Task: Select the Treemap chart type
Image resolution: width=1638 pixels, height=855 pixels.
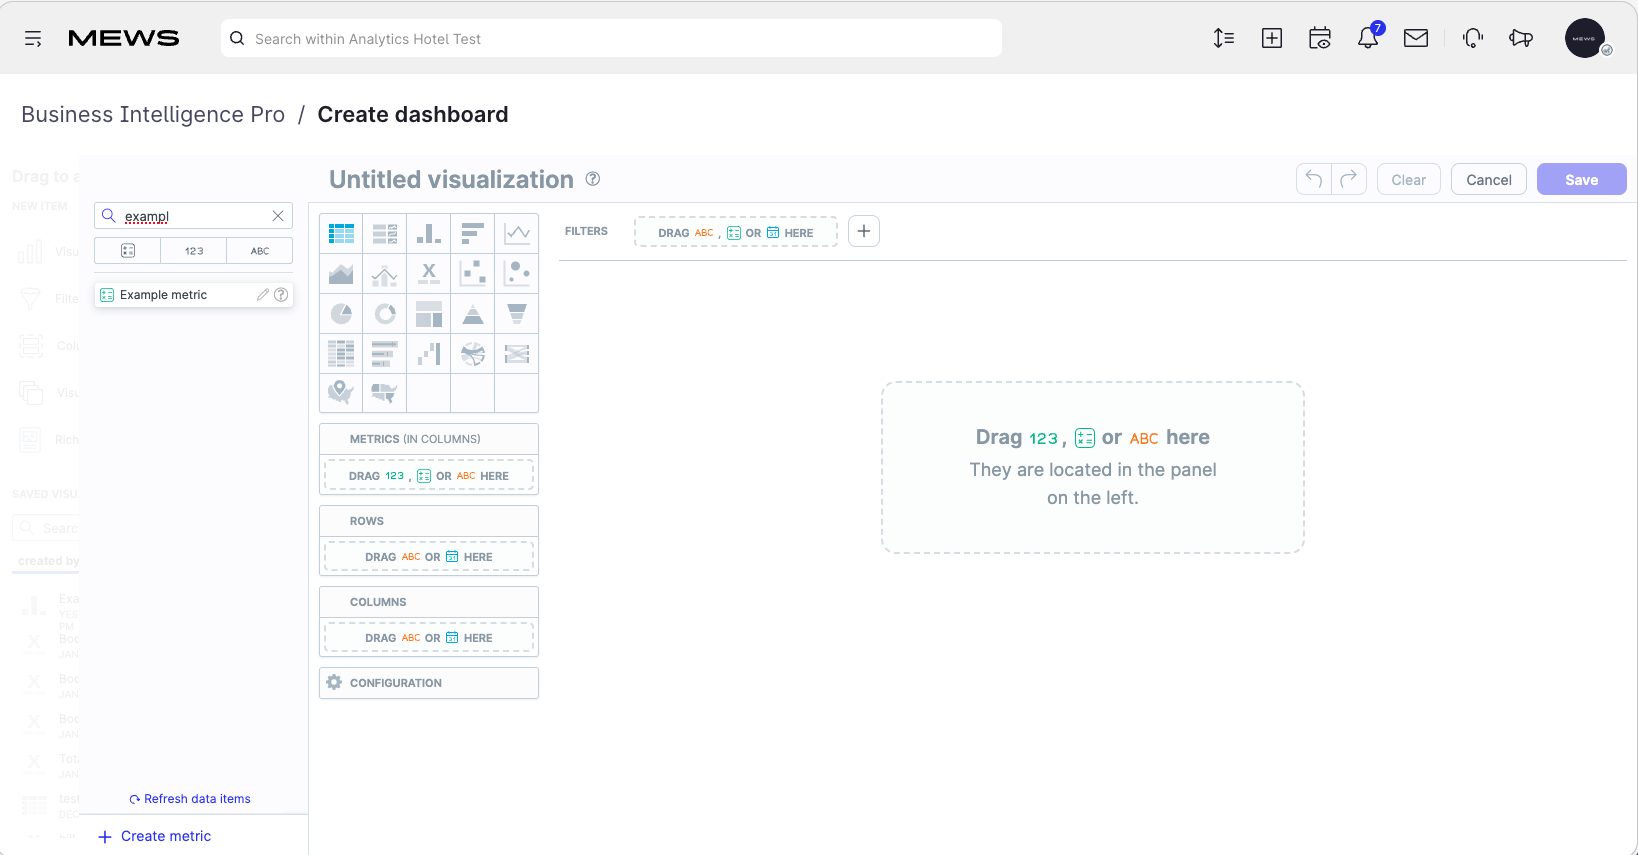Action: 429,314
